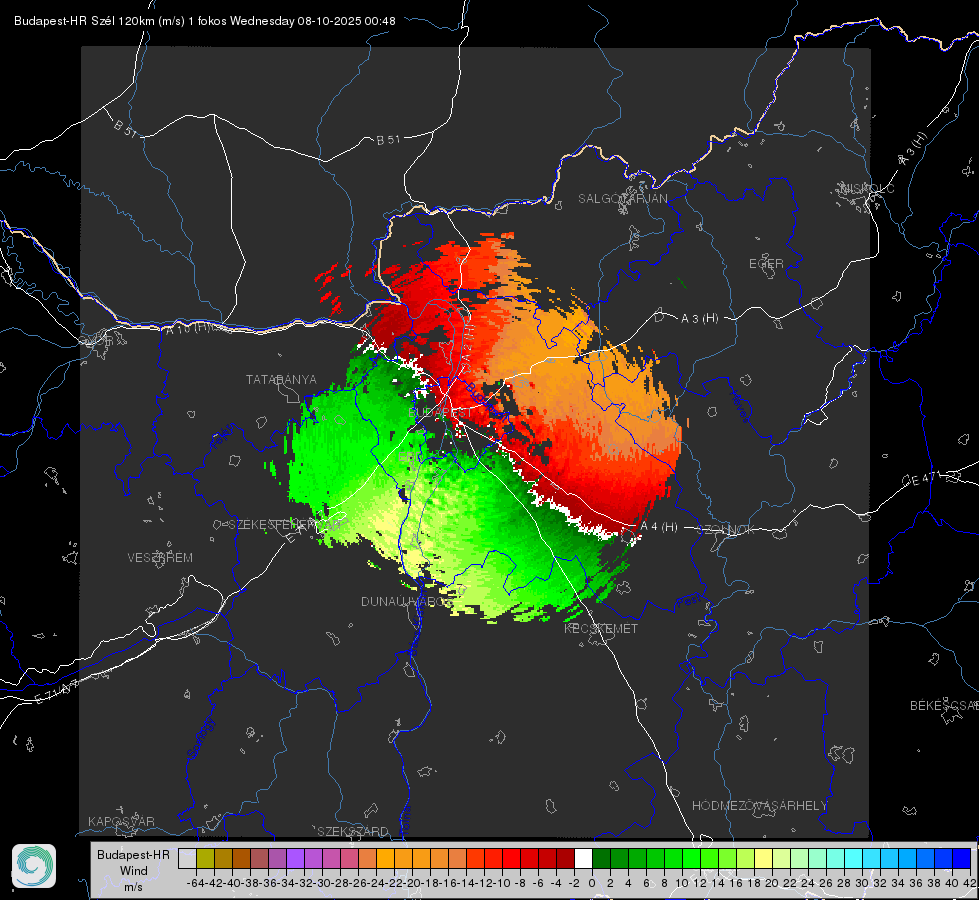Viewport: 979px width, 900px height.
Task: Click the VESZPRÉM city label
Action: (x=160, y=558)
